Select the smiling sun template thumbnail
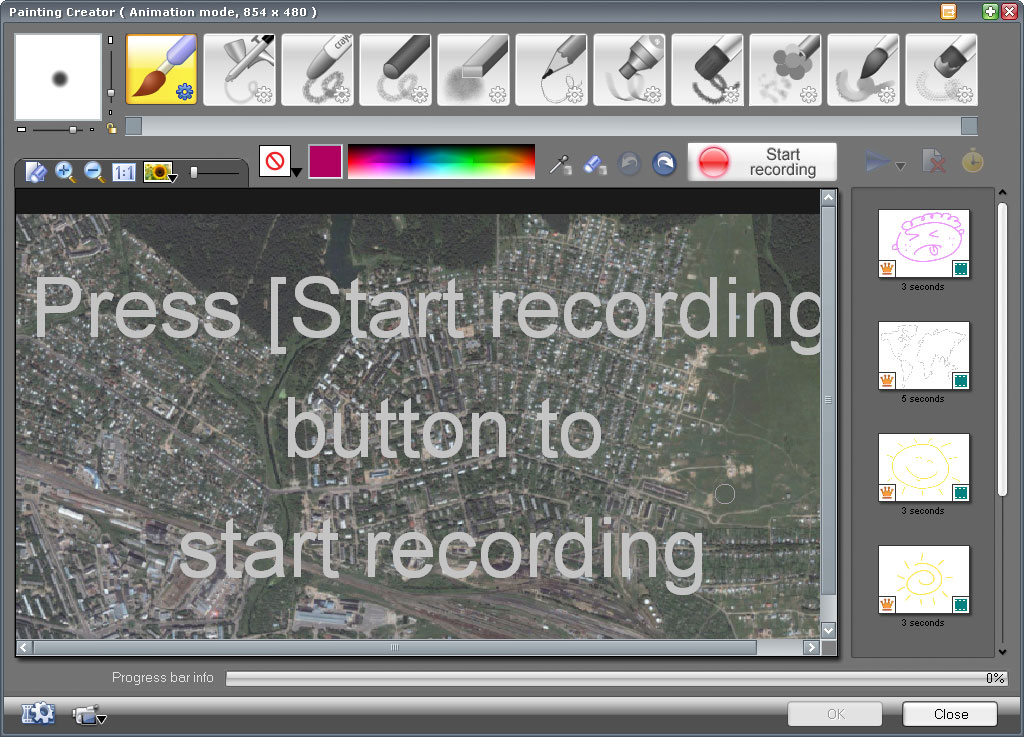Viewport: 1024px width, 737px height. 923,467
